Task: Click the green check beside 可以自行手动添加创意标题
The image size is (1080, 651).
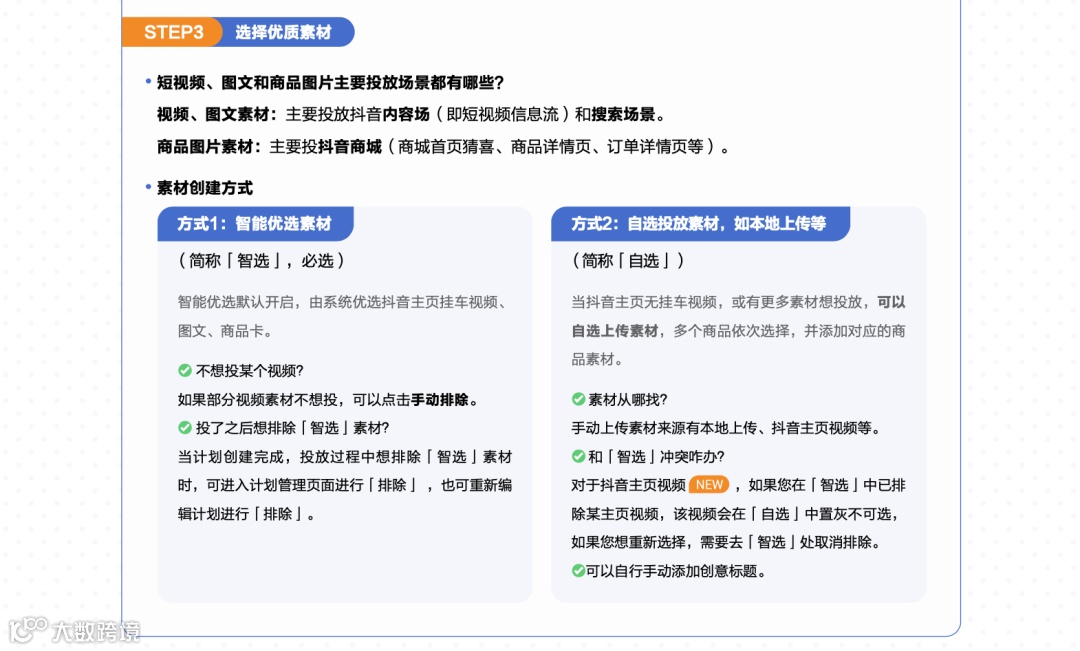Action: (x=579, y=570)
